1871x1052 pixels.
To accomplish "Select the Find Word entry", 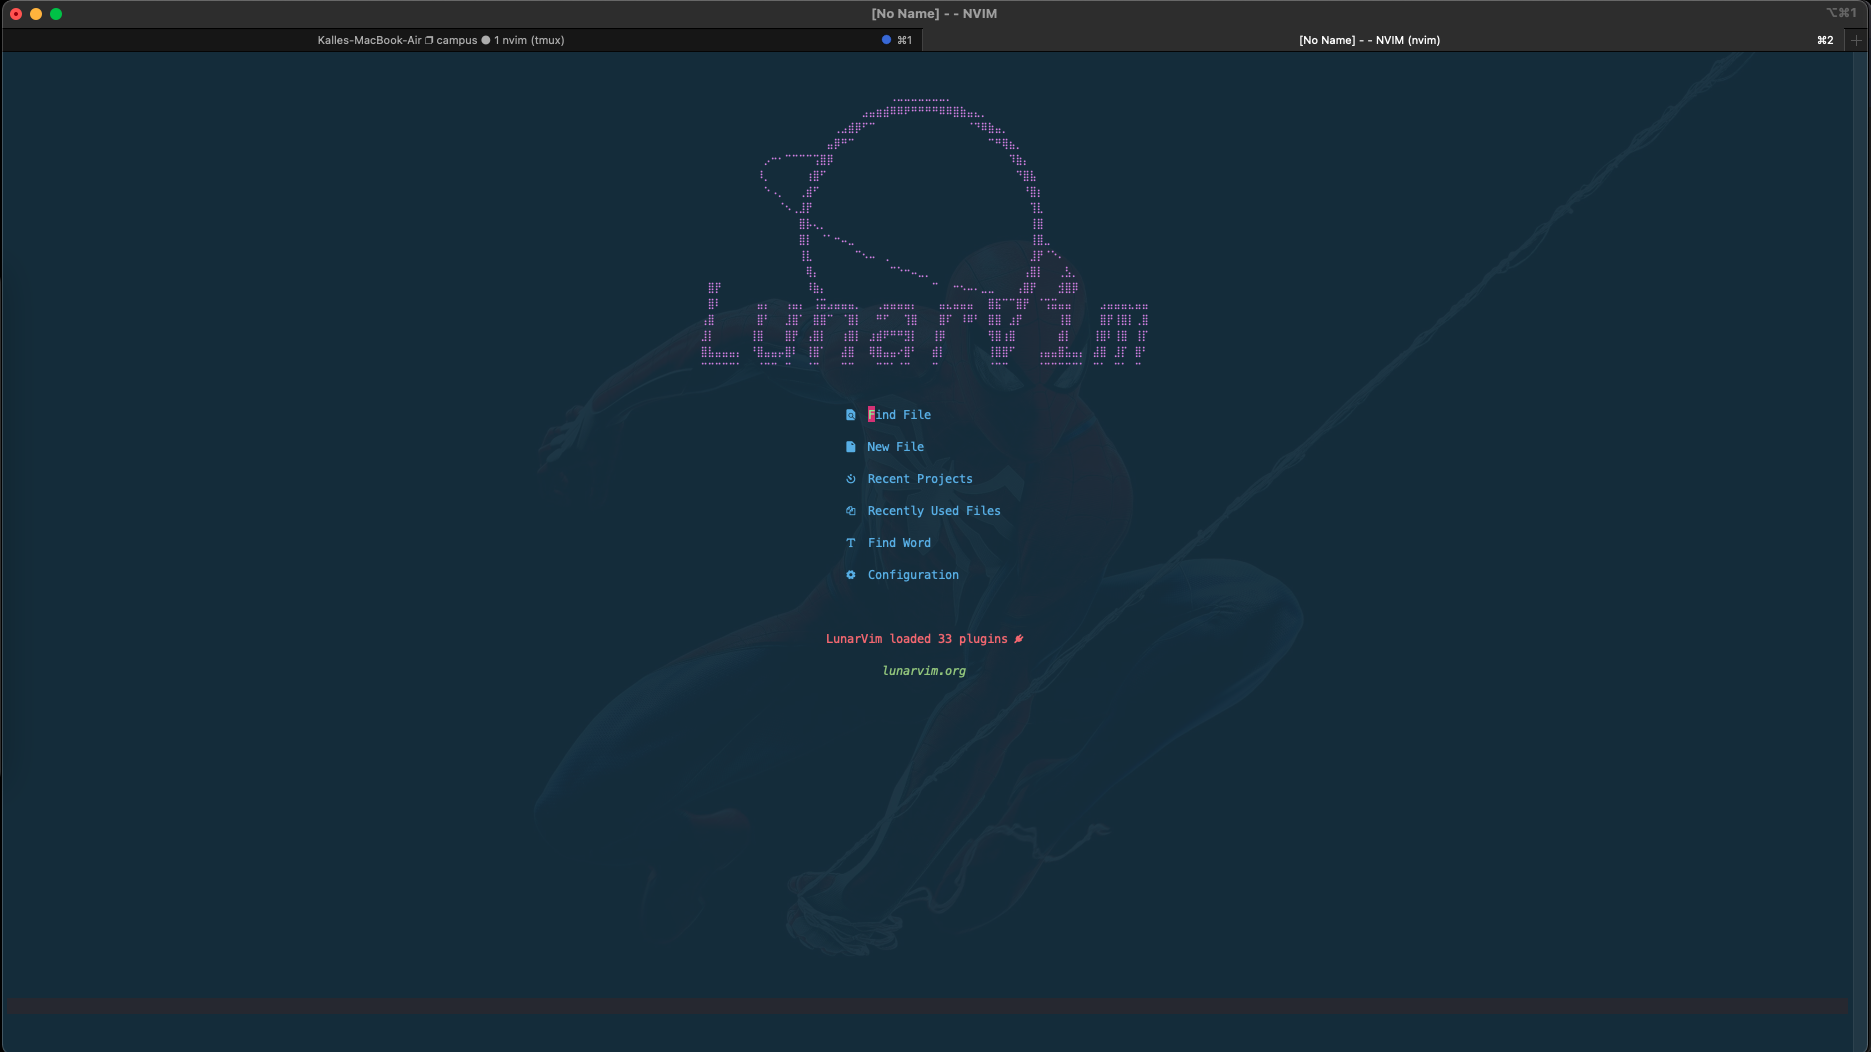I will tap(899, 543).
